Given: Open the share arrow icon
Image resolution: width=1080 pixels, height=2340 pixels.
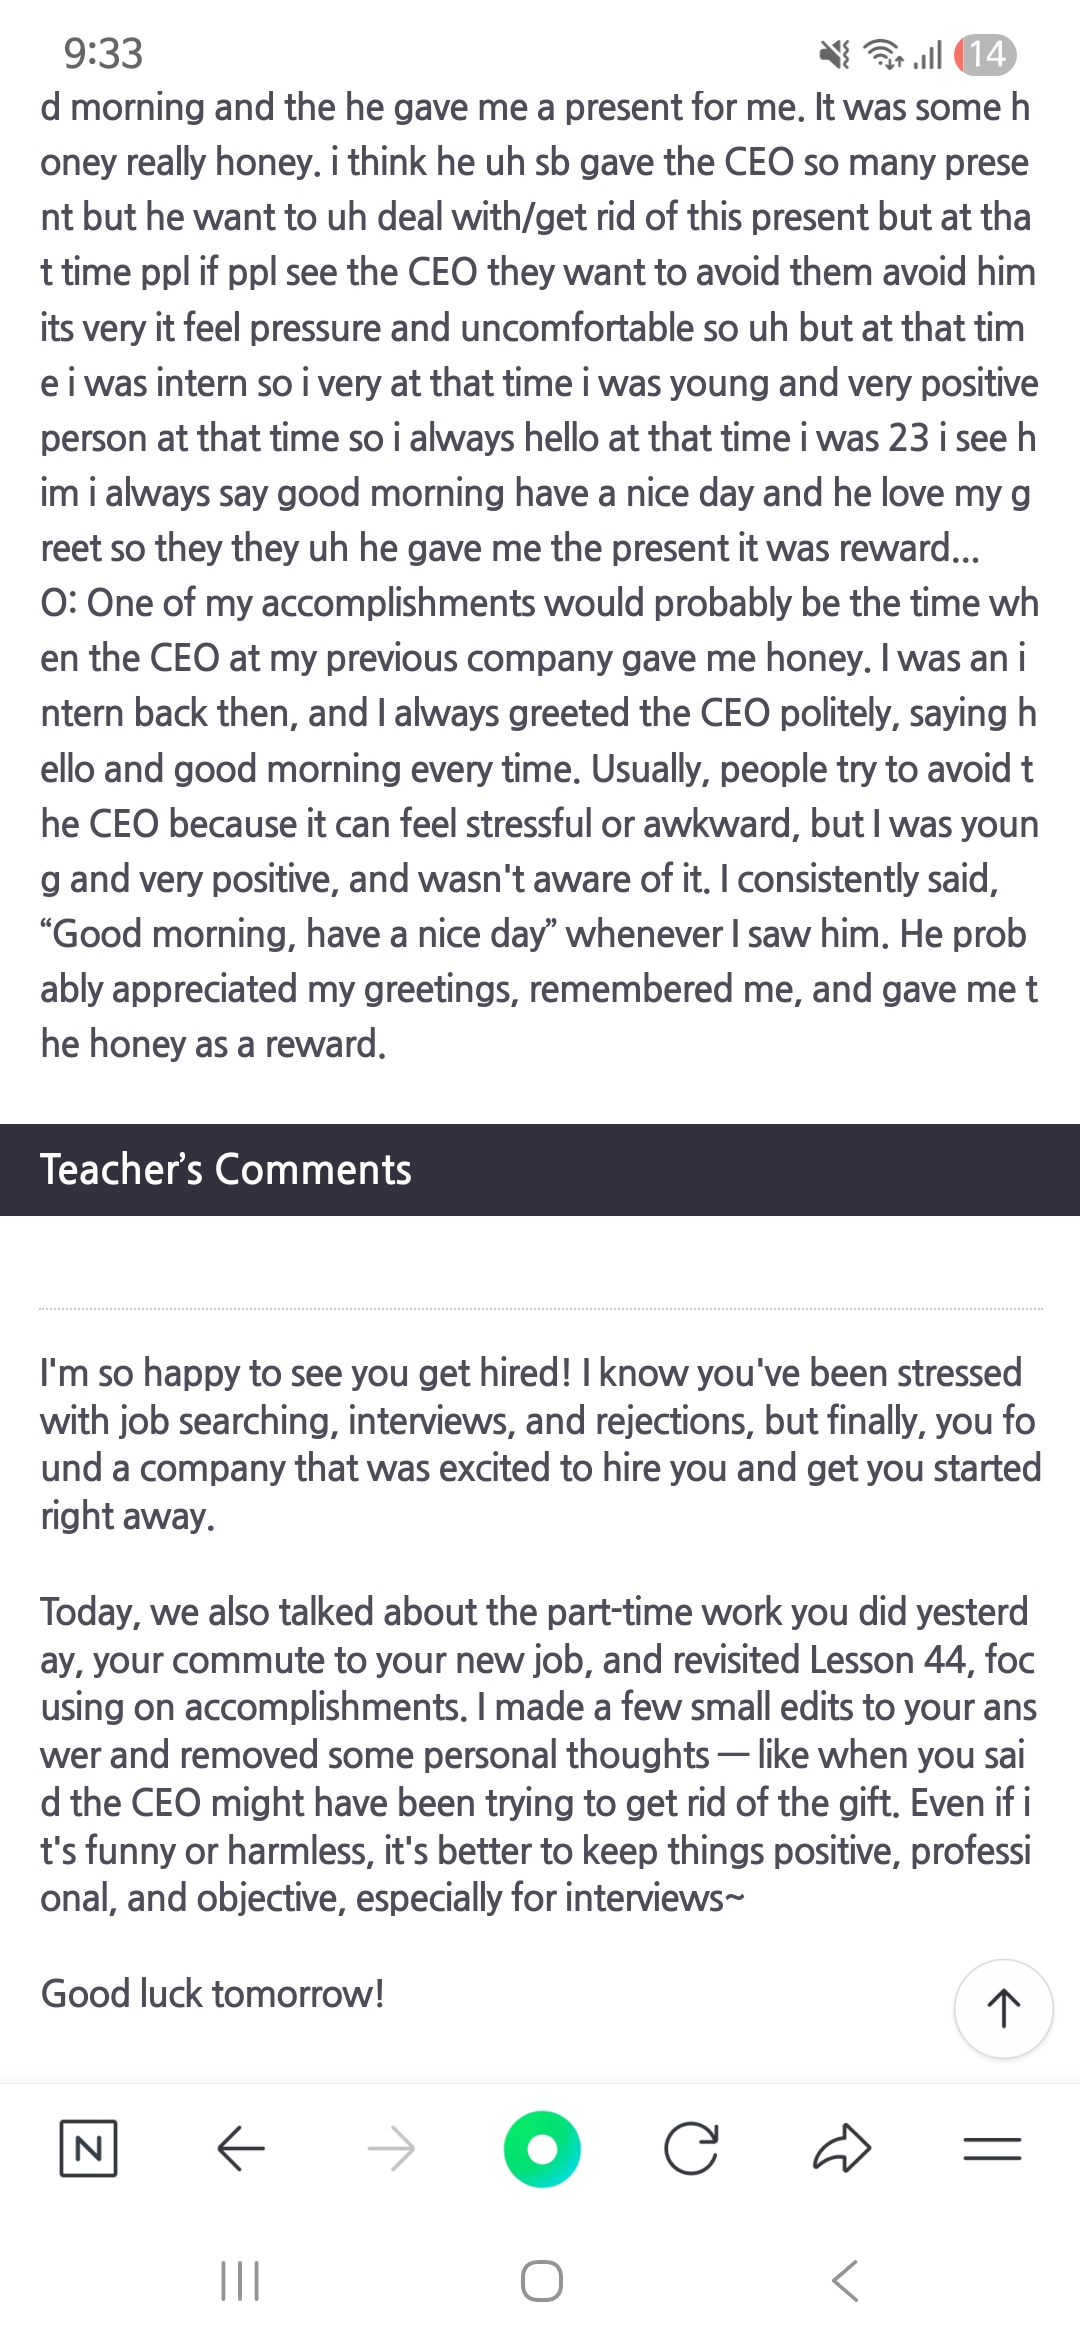Looking at the screenshot, I should pyautogui.click(x=842, y=2148).
